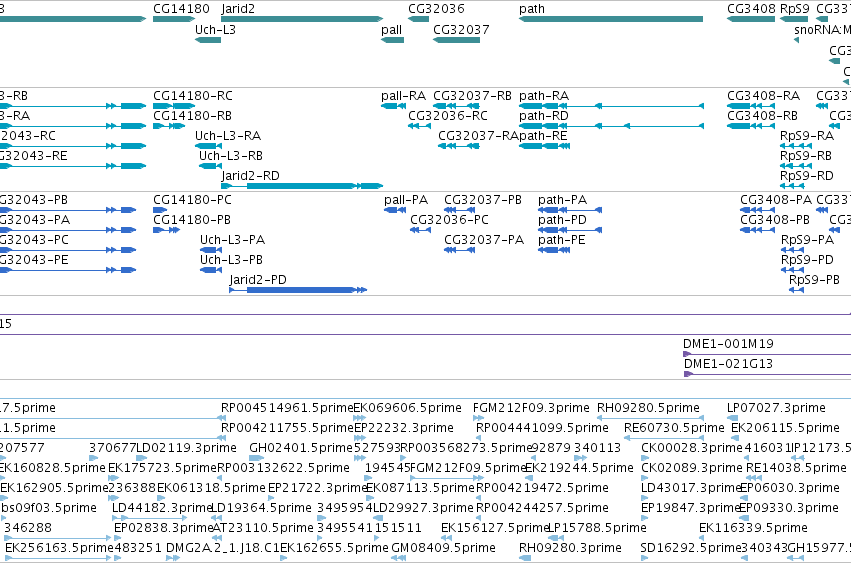Click the path-PE protein label
851x563 pixels.
point(562,239)
